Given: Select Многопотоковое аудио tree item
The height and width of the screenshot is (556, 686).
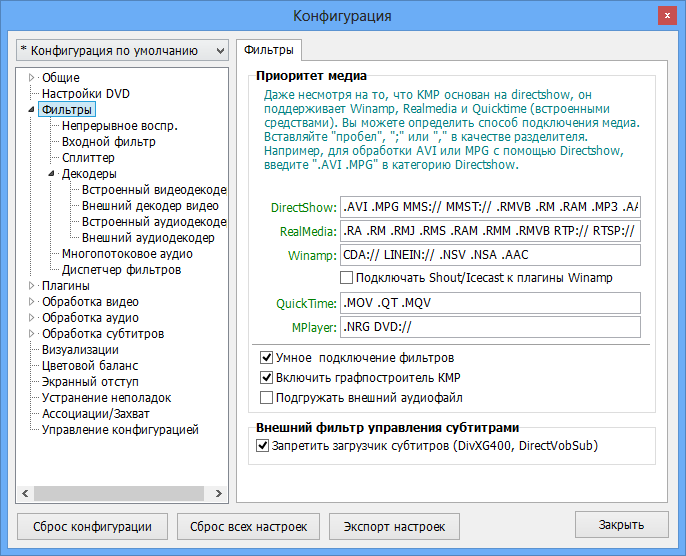Looking at the screenshot, I should point(127,254).
